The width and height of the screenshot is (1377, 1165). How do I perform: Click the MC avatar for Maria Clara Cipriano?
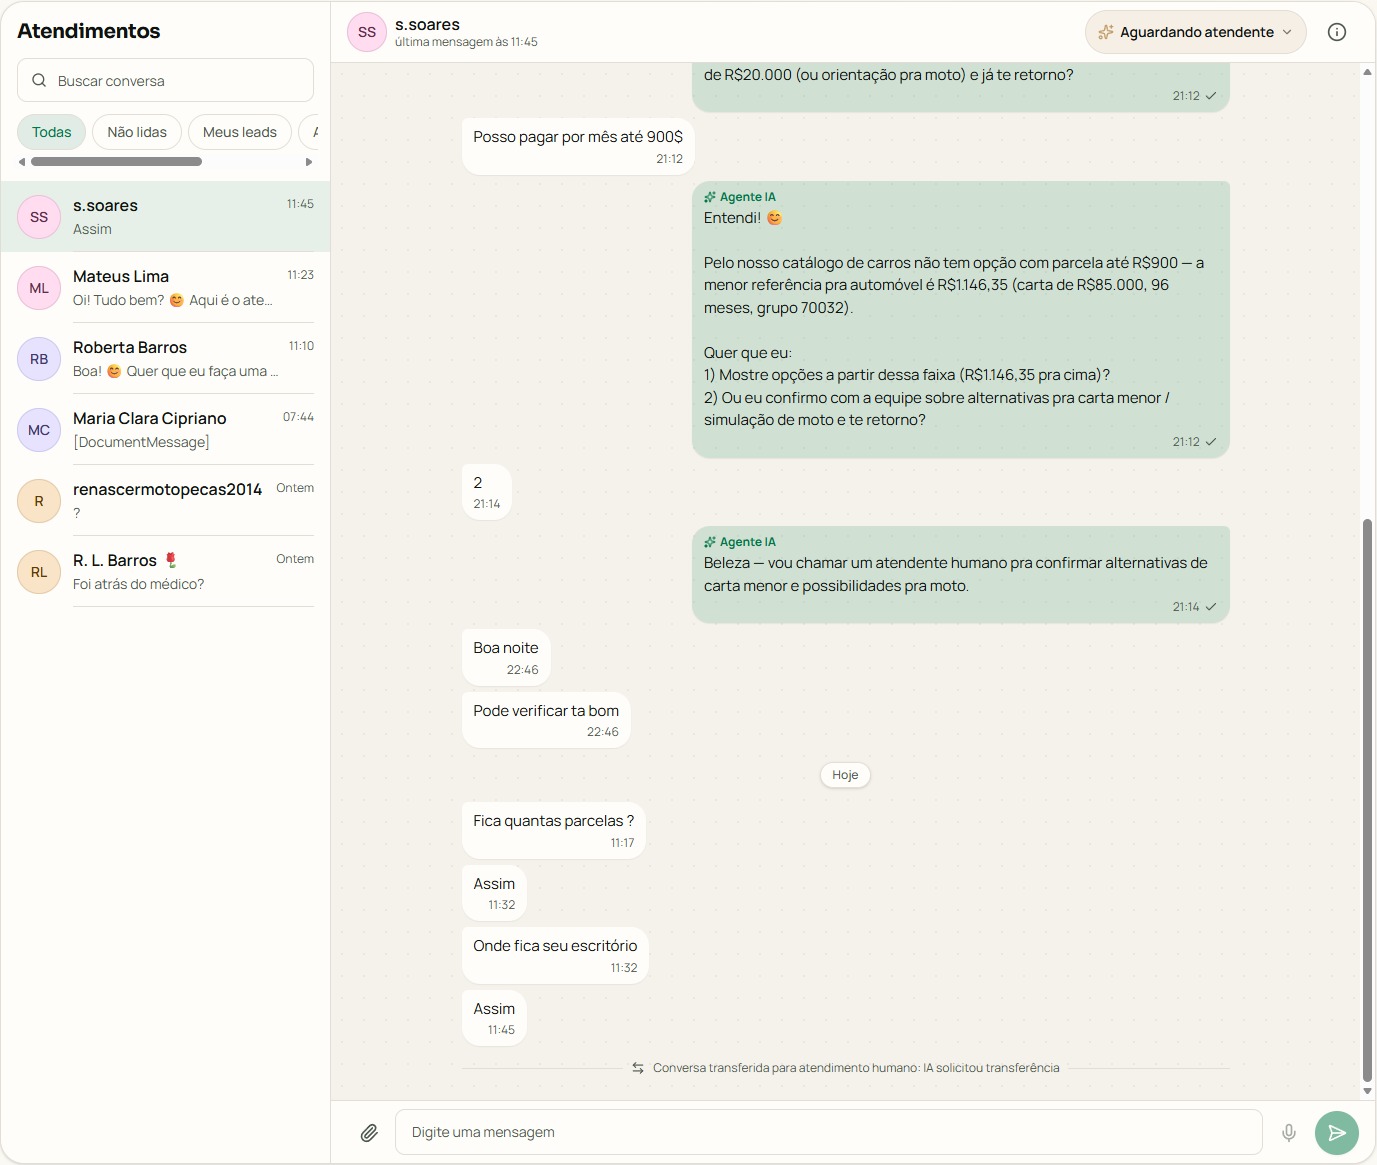pyautogui.click(x=39, y=430)
